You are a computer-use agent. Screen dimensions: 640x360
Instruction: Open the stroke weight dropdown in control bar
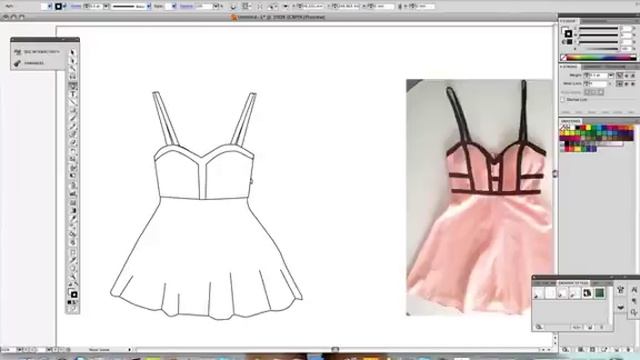coord(106,7)
